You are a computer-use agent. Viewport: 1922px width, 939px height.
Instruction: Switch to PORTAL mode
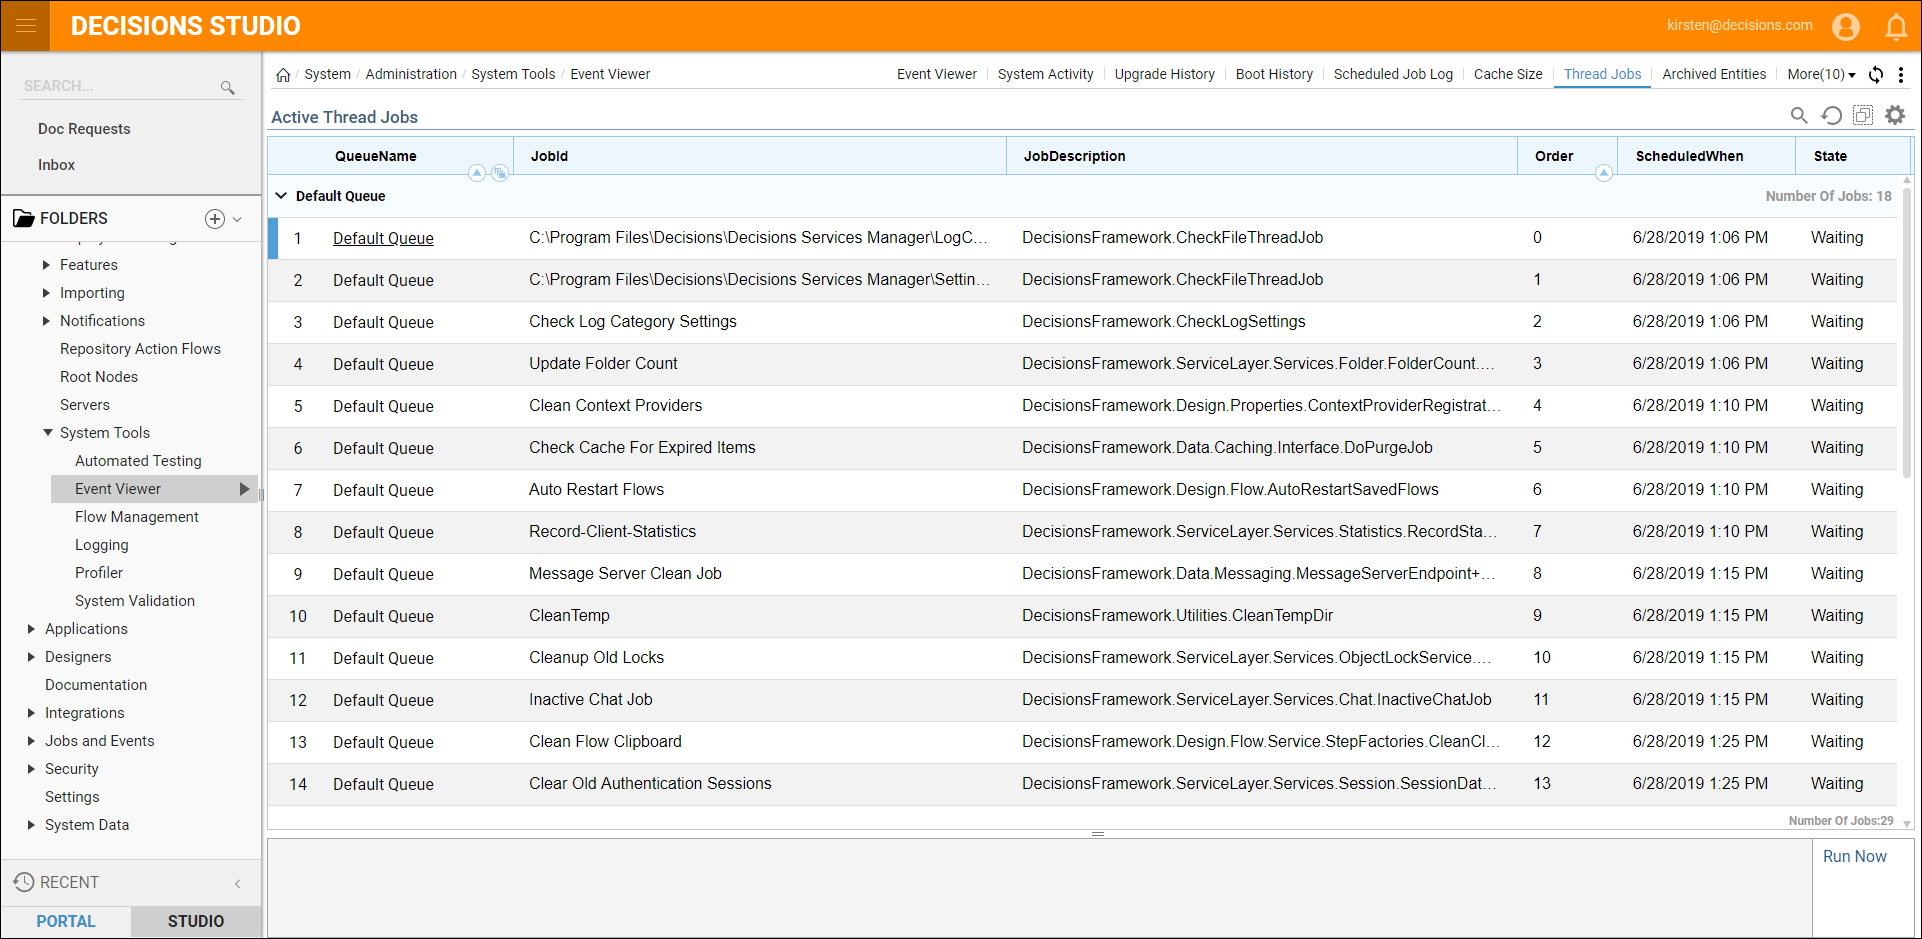66,921
